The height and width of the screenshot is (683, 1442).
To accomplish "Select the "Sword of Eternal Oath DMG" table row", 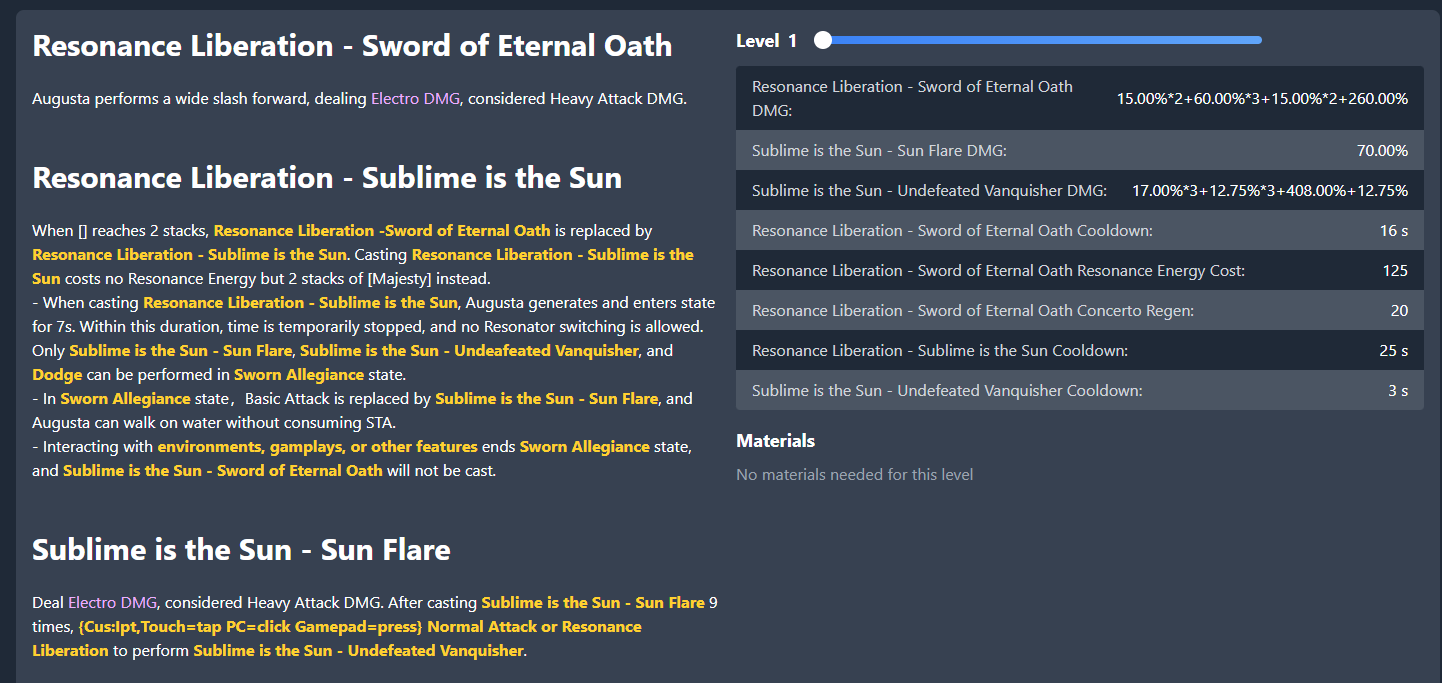I will [1079, 98].
